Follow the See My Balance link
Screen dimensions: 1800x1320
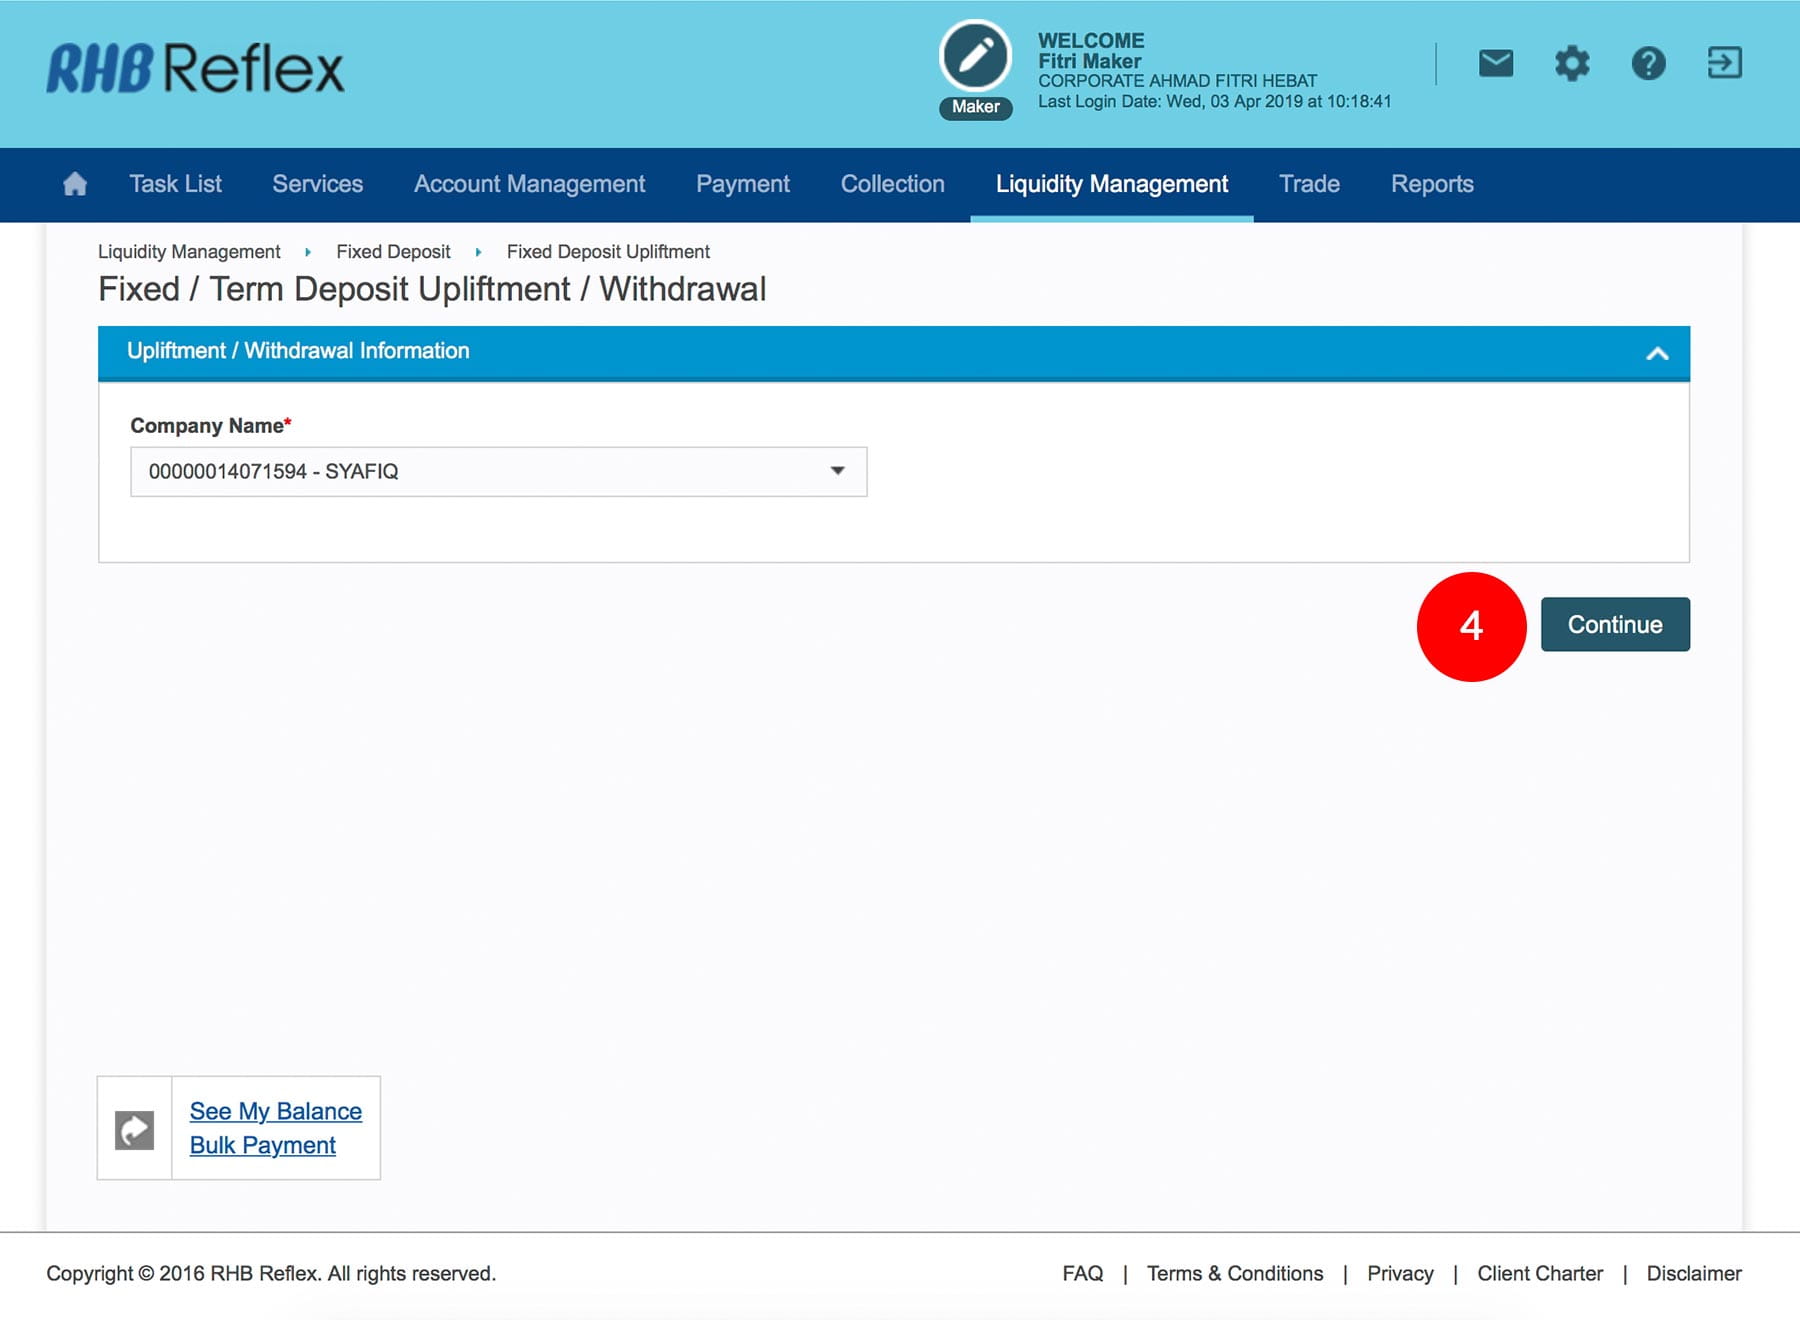275,1111
